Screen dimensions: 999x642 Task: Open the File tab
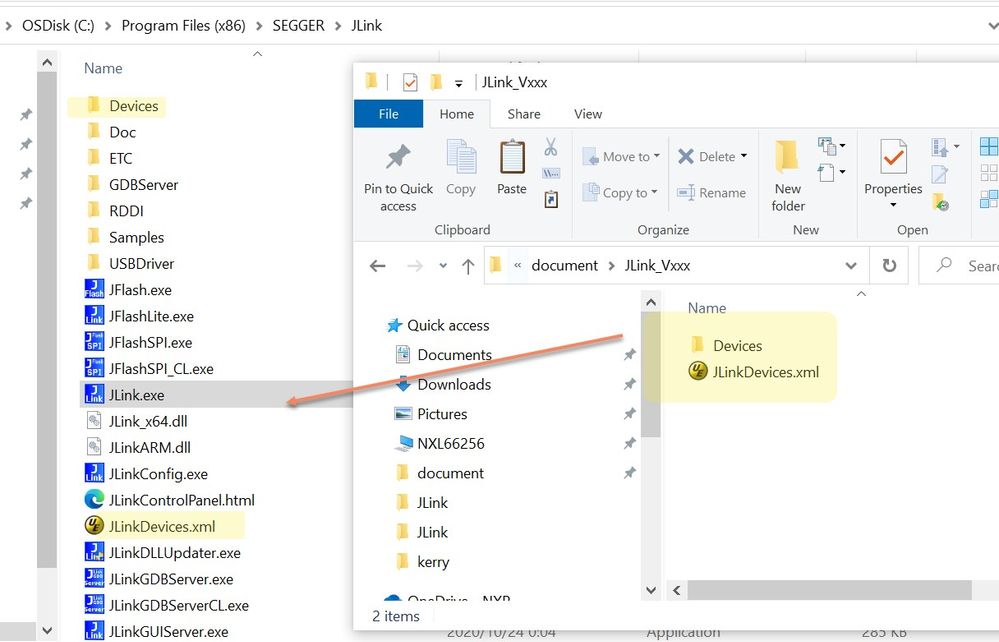[389, 114]
